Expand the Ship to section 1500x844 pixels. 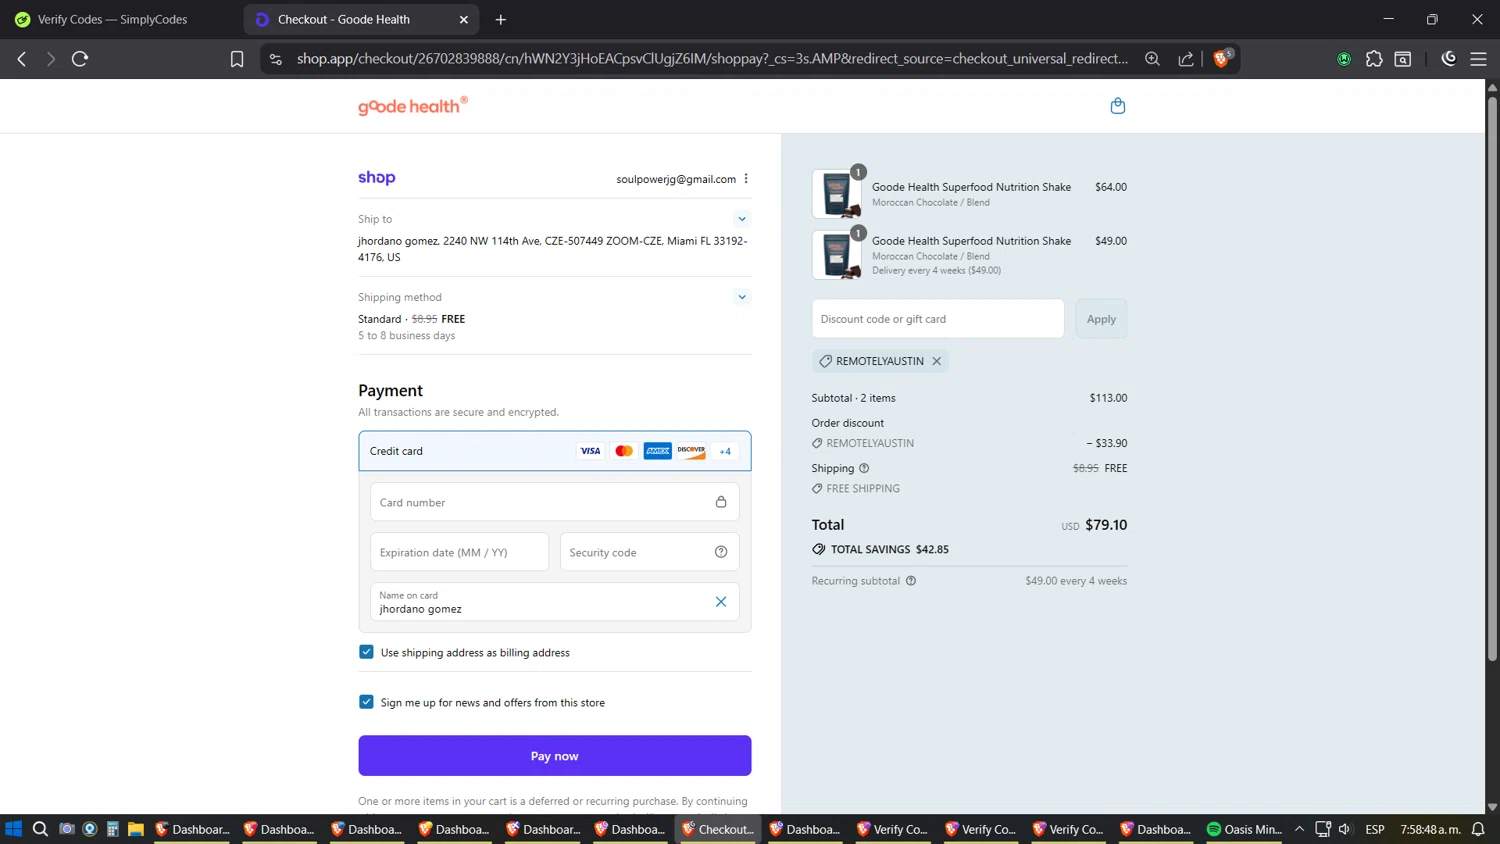[742, 219]
